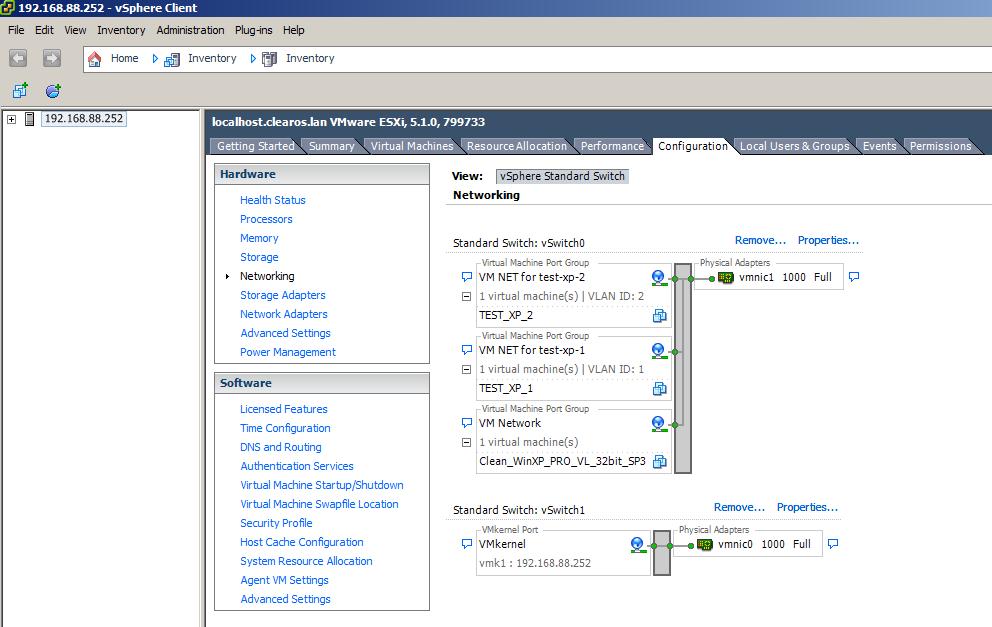
Task: Switch to the Permissions tab
Action: 940,146
